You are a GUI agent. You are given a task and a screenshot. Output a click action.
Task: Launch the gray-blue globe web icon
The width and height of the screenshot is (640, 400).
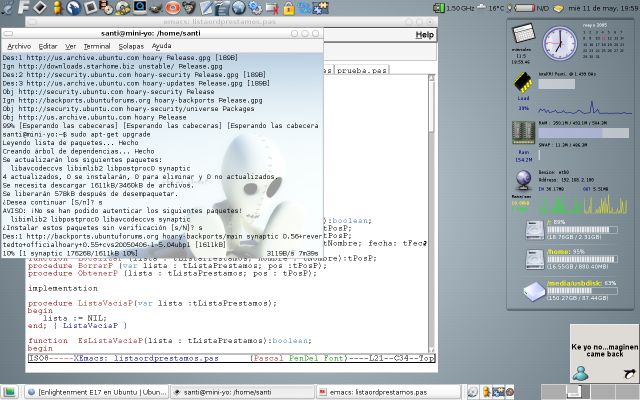[239, 7]
